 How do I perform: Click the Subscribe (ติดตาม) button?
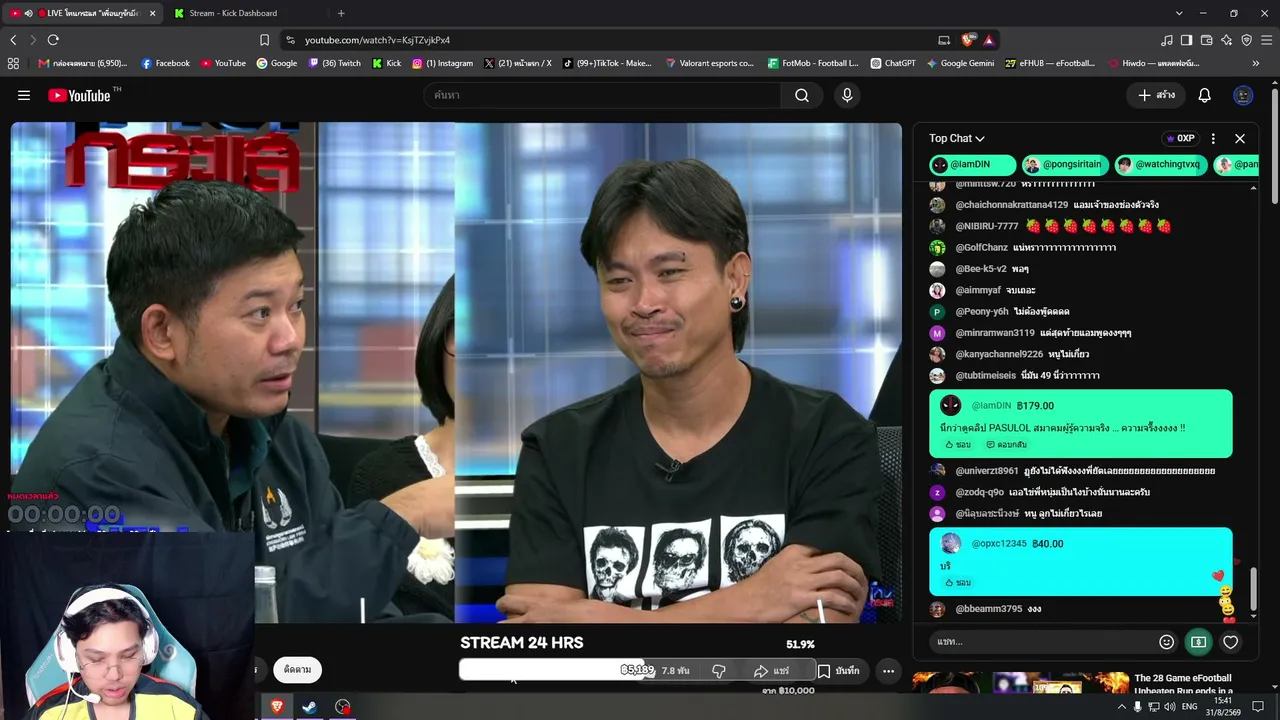click(297, 670)
